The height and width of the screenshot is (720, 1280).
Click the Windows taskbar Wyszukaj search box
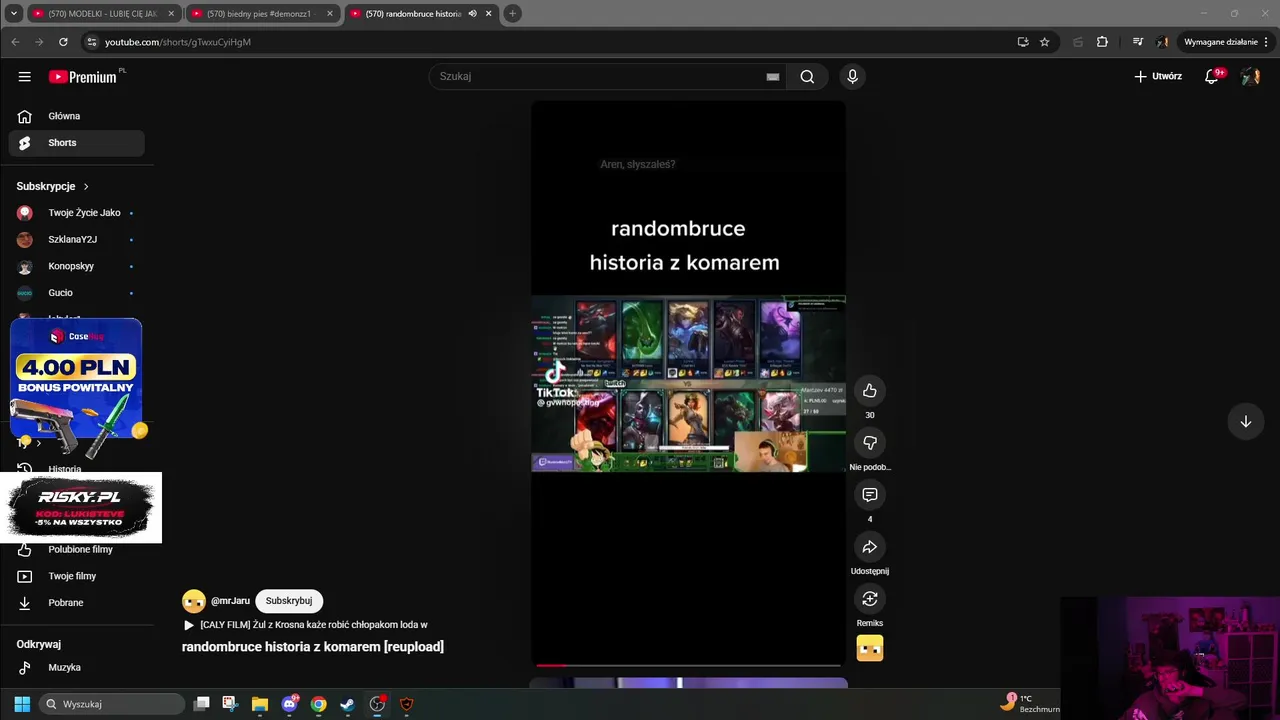(112, 704)
